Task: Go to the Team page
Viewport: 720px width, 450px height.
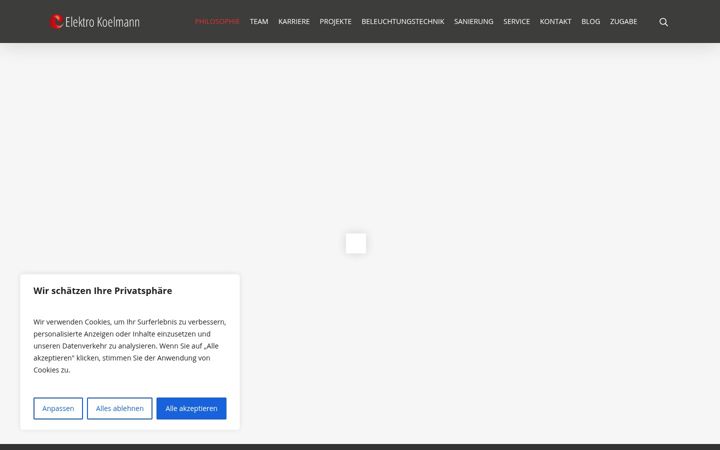Action: tap(259, 22)
